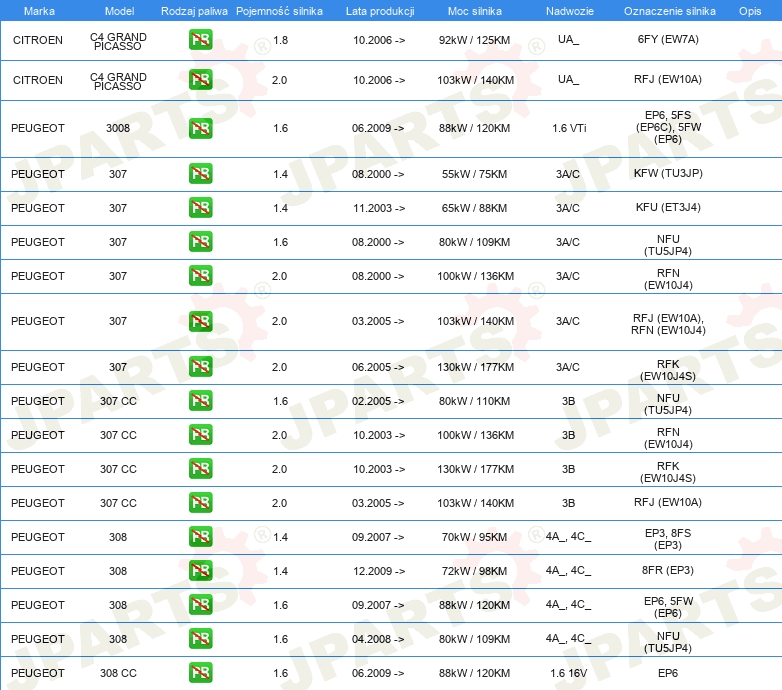The image size is (782, 690).
Task: Click the 06.2005 -> production date
Action: (x=378, y=367)
